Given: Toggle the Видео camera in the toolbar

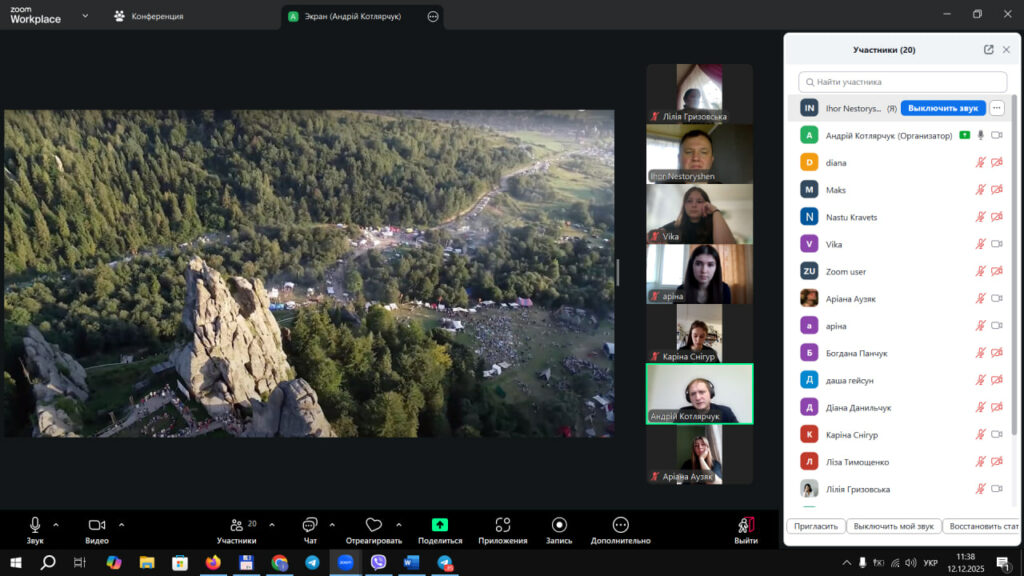Looking at the screenshot, I should pyautogui.click(x=97, y=525).
